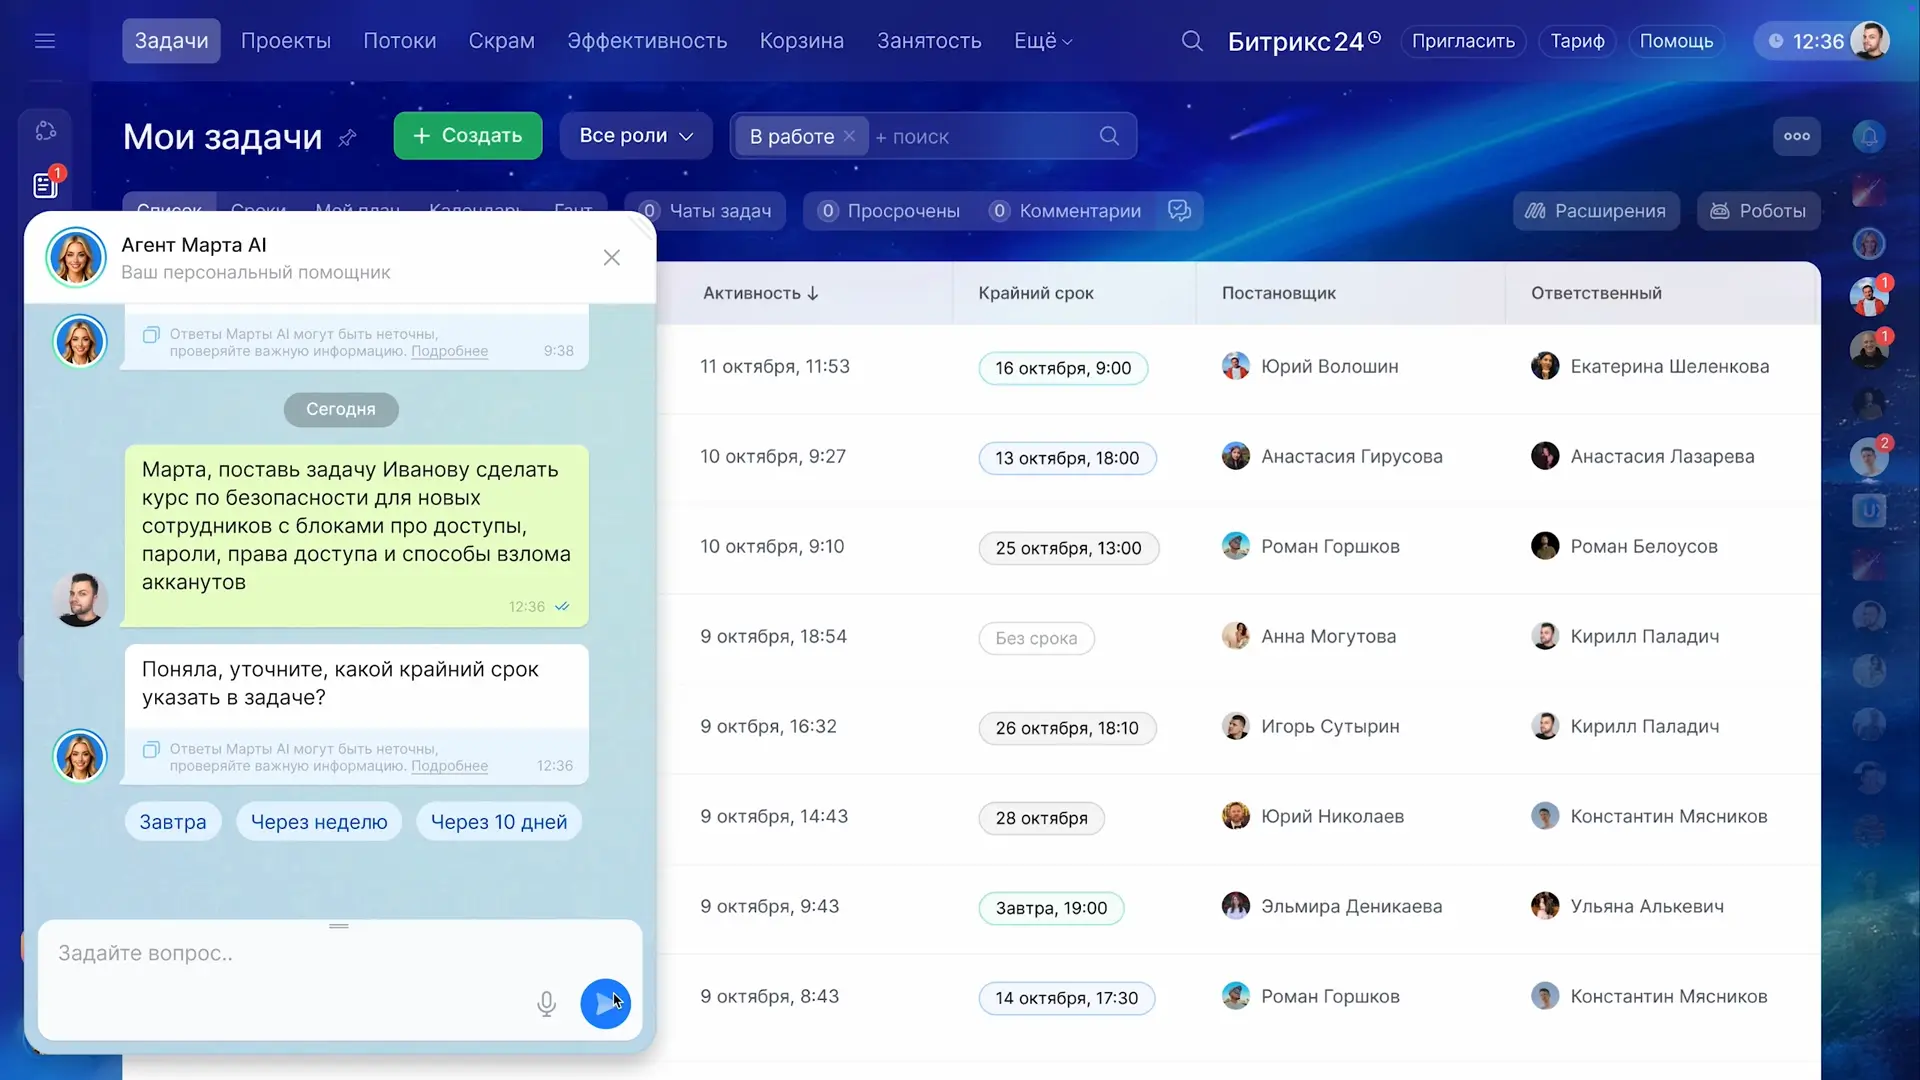Click the search magnifier in top bar
The height and width of the screenshot is (1080, 1920).
click(x=1192, y=41)
